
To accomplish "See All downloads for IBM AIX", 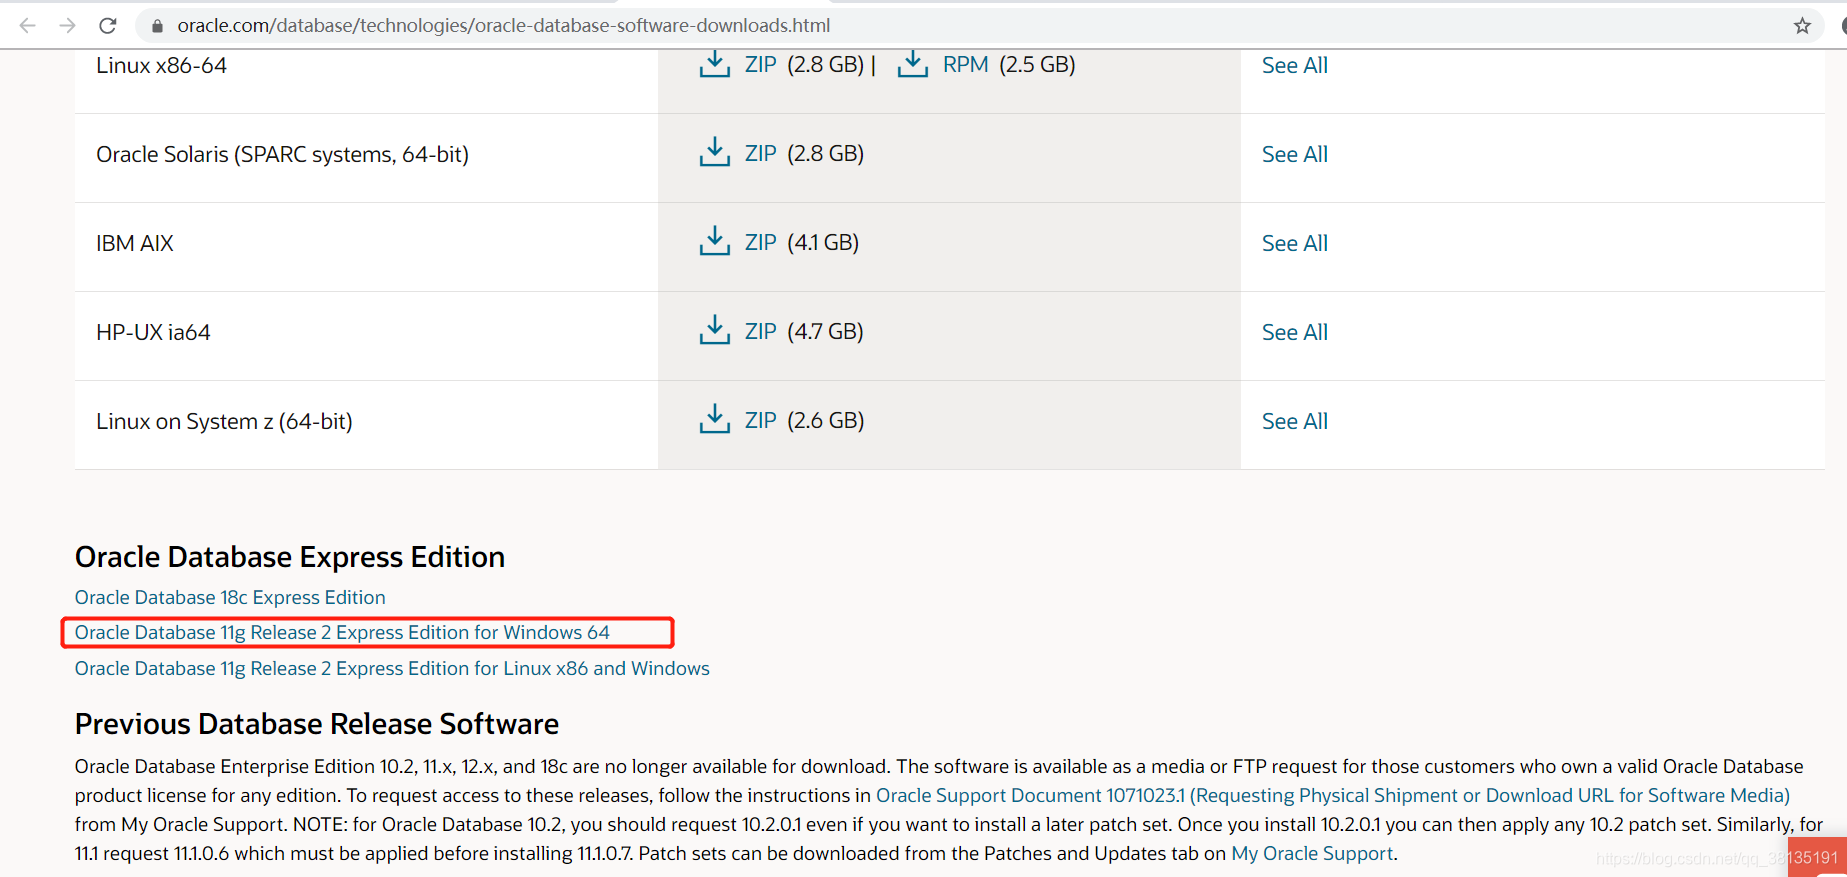I will point(1294,244).
